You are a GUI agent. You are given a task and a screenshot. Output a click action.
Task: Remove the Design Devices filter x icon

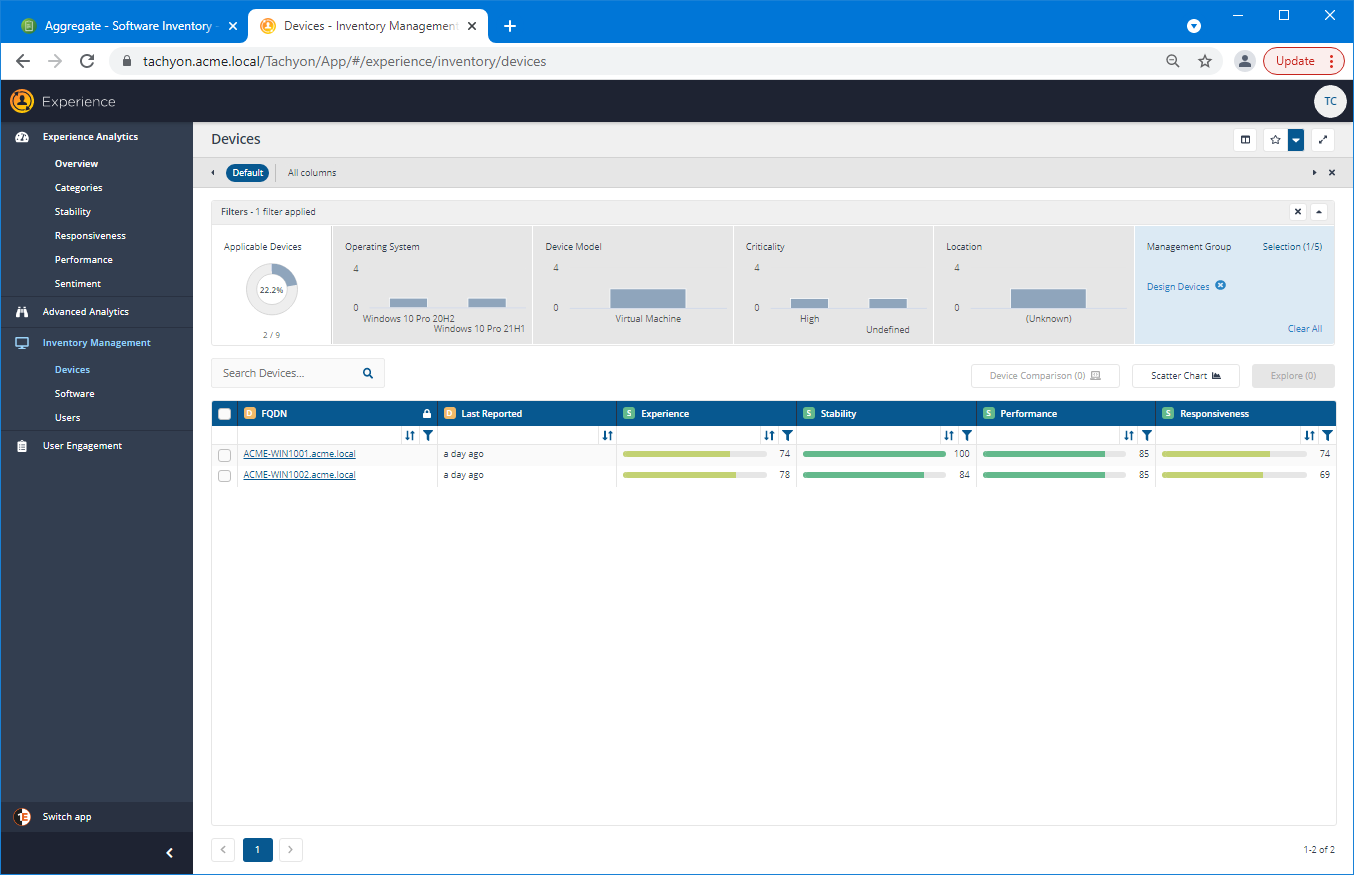tap(1221, 286)
